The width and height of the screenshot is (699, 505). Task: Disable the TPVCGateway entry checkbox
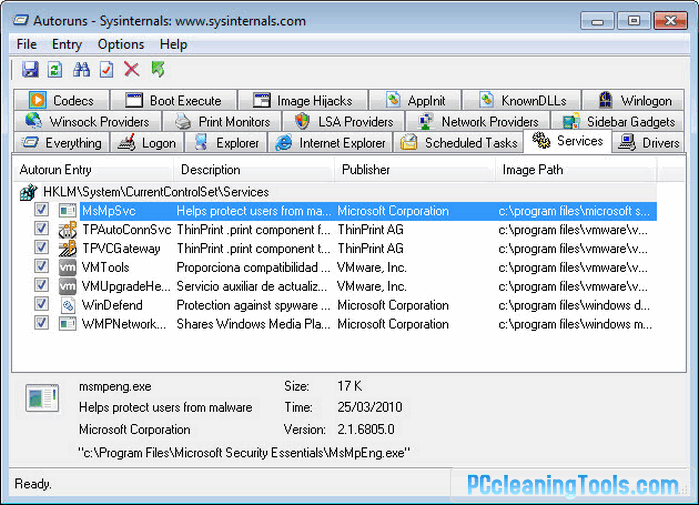click(41, 247)
